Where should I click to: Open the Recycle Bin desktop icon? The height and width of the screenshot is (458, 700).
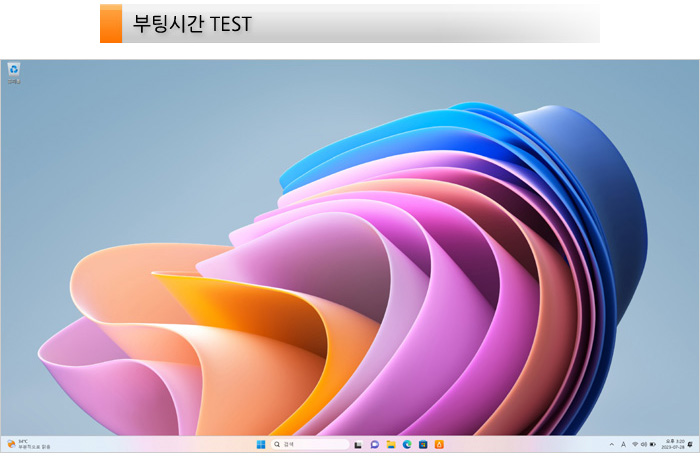[14, 73]
